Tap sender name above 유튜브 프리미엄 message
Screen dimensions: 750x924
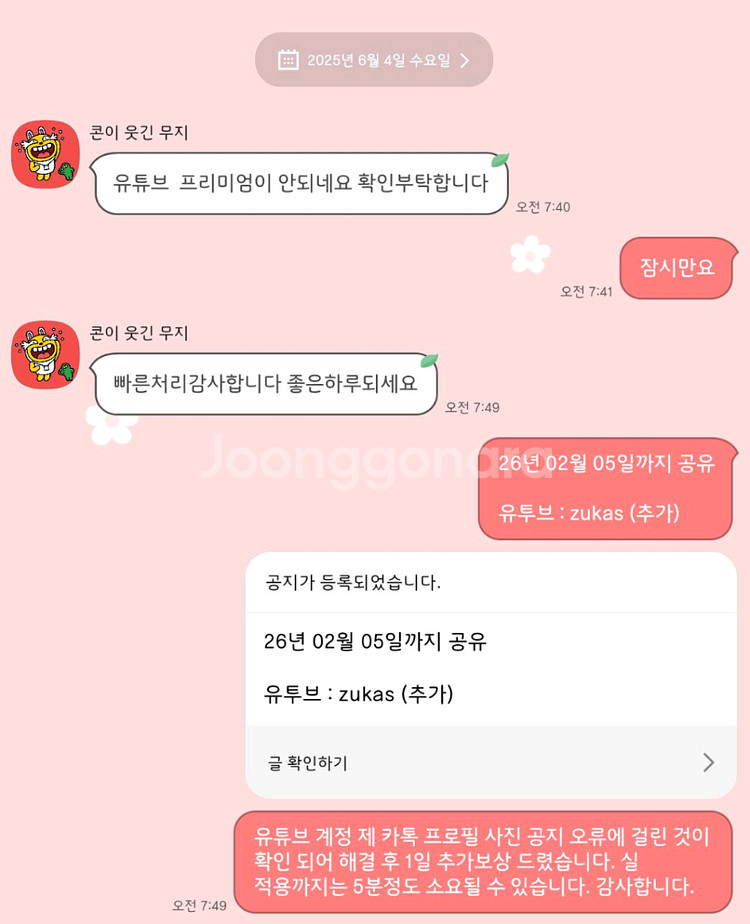pyautogui.click(x=139, y=133)
